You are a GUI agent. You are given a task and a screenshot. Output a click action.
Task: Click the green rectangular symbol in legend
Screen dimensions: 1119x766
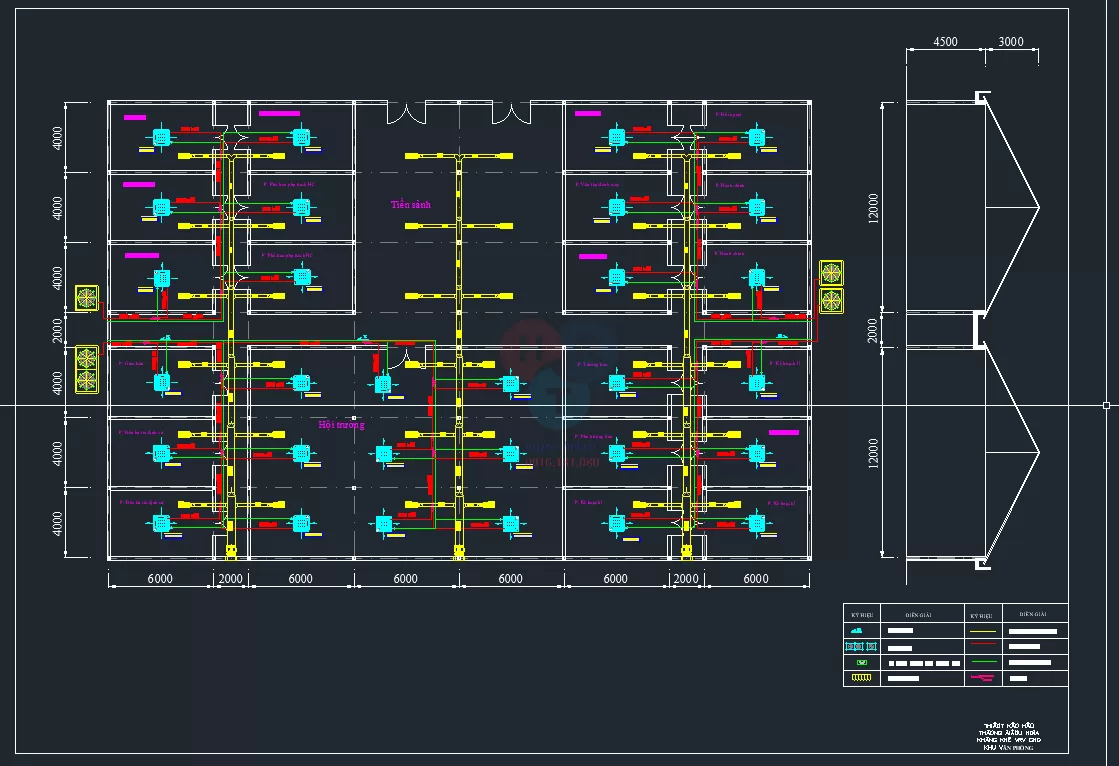[x=859, y=663]
